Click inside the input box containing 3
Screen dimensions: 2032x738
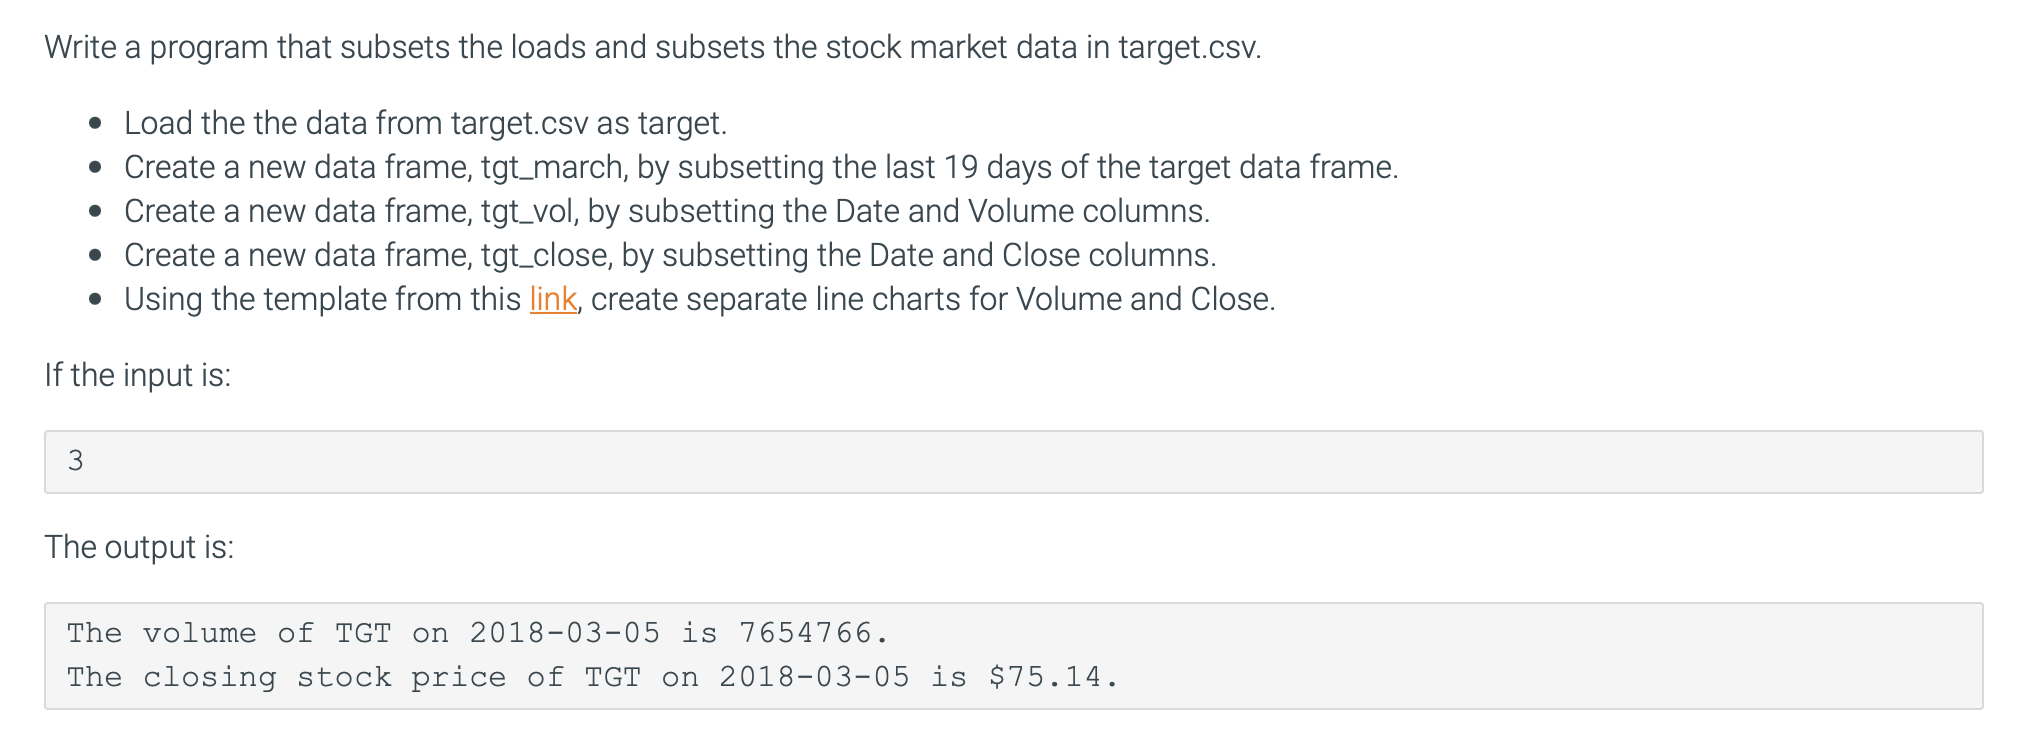1013,461
